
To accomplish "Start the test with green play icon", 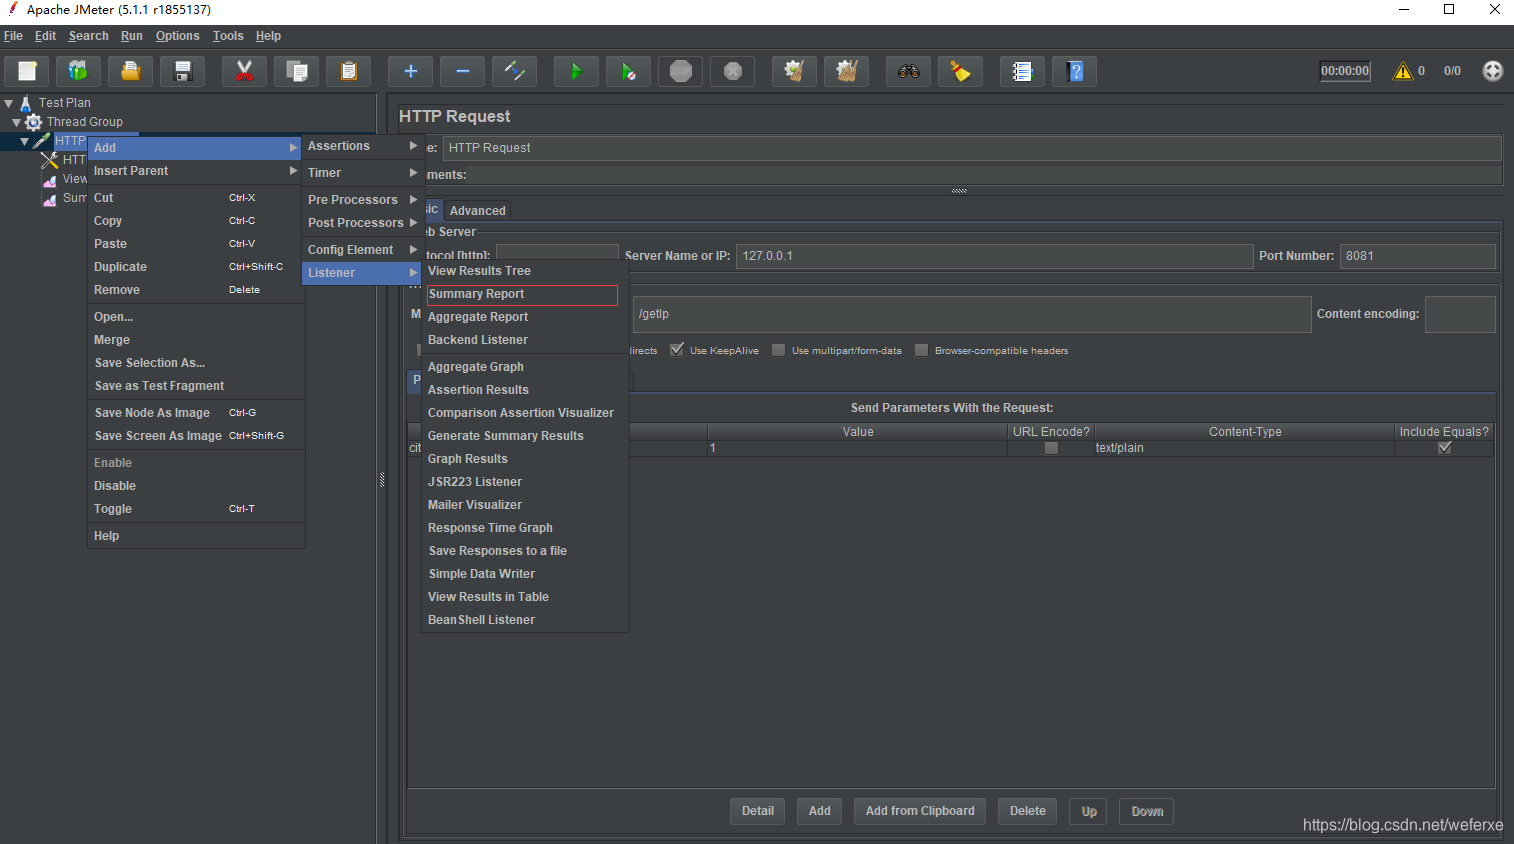I will click(576, 71).
